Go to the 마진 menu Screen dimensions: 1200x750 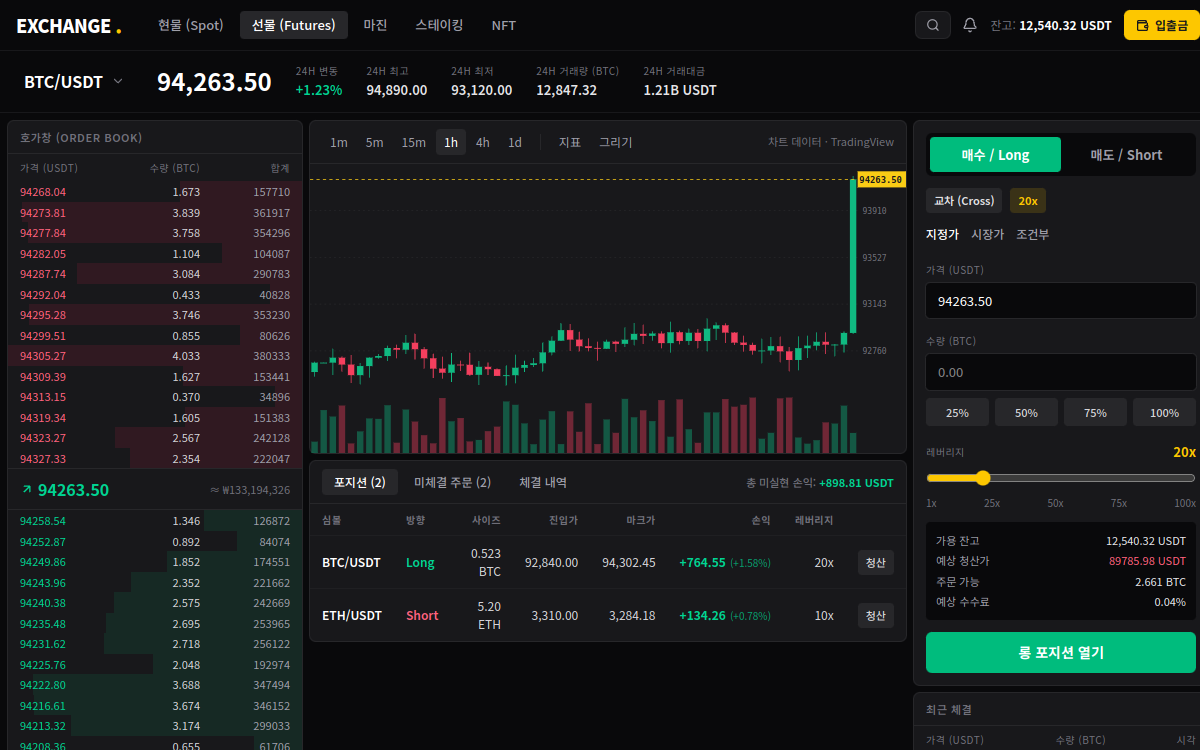point(375,25)
